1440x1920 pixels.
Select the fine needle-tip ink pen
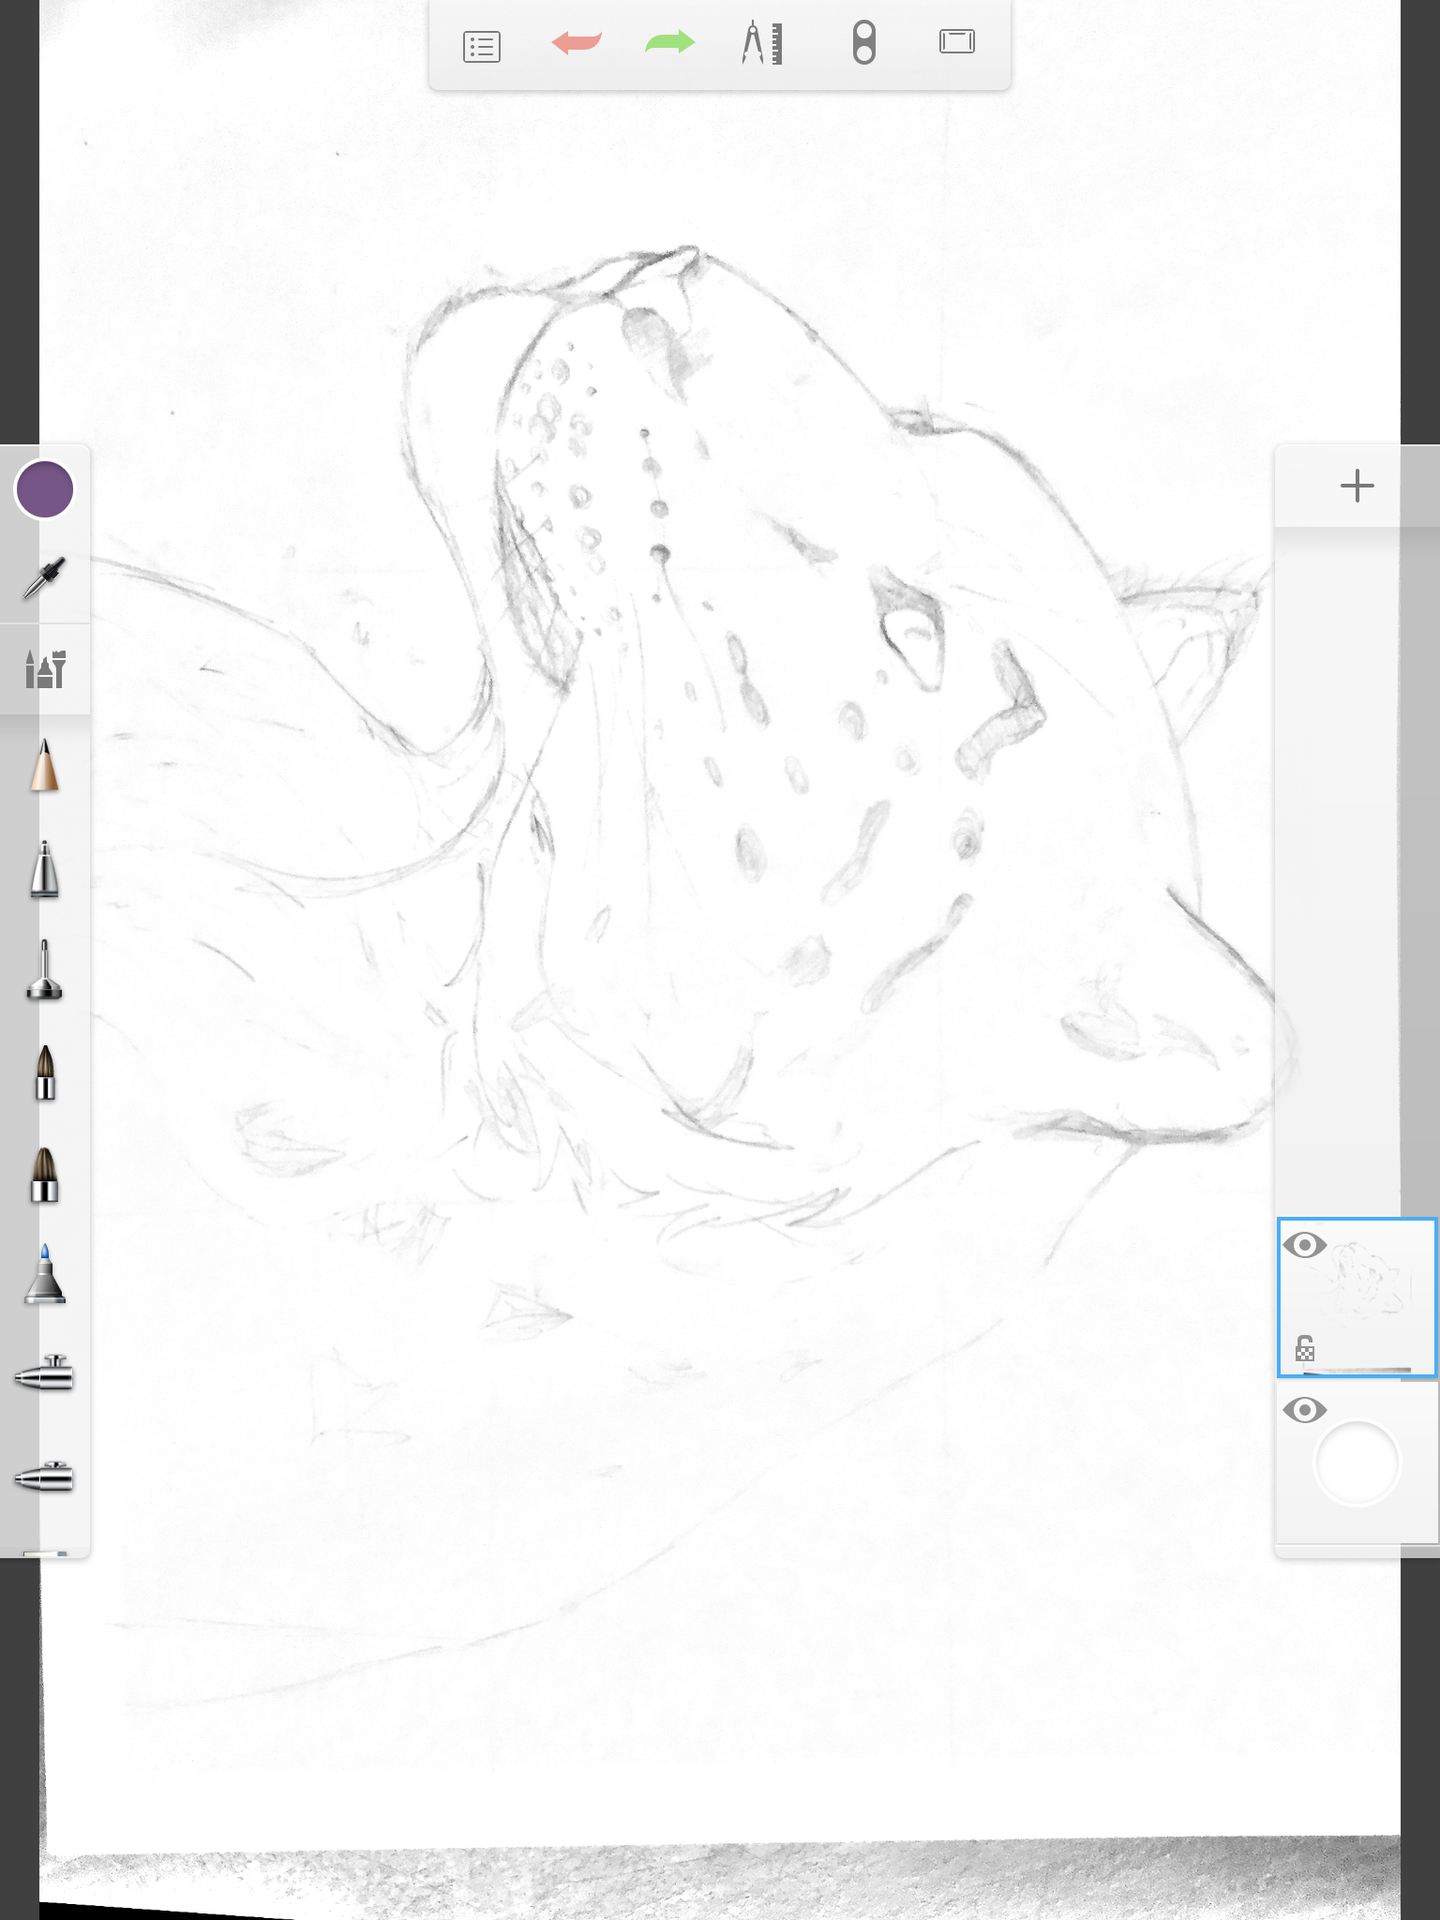tap(44, 970)
